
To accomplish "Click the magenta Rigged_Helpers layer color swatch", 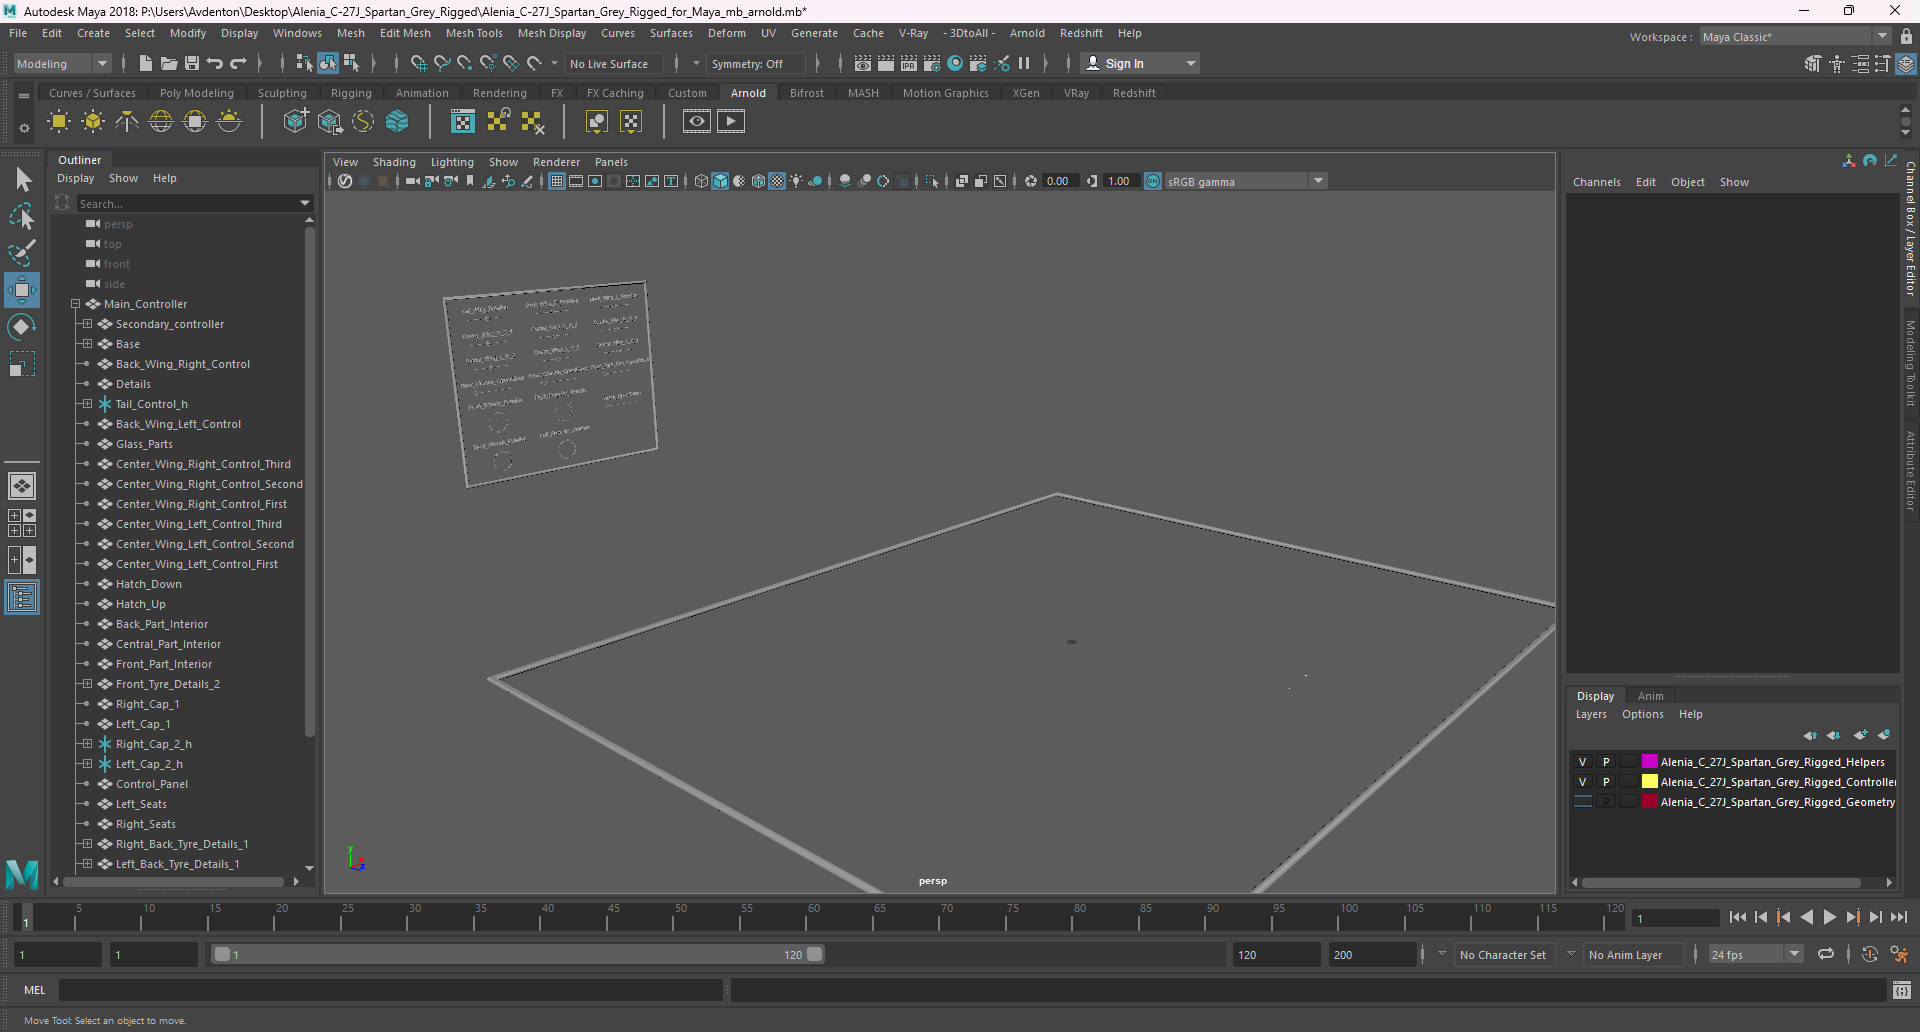I will [x=1649, y=762].
